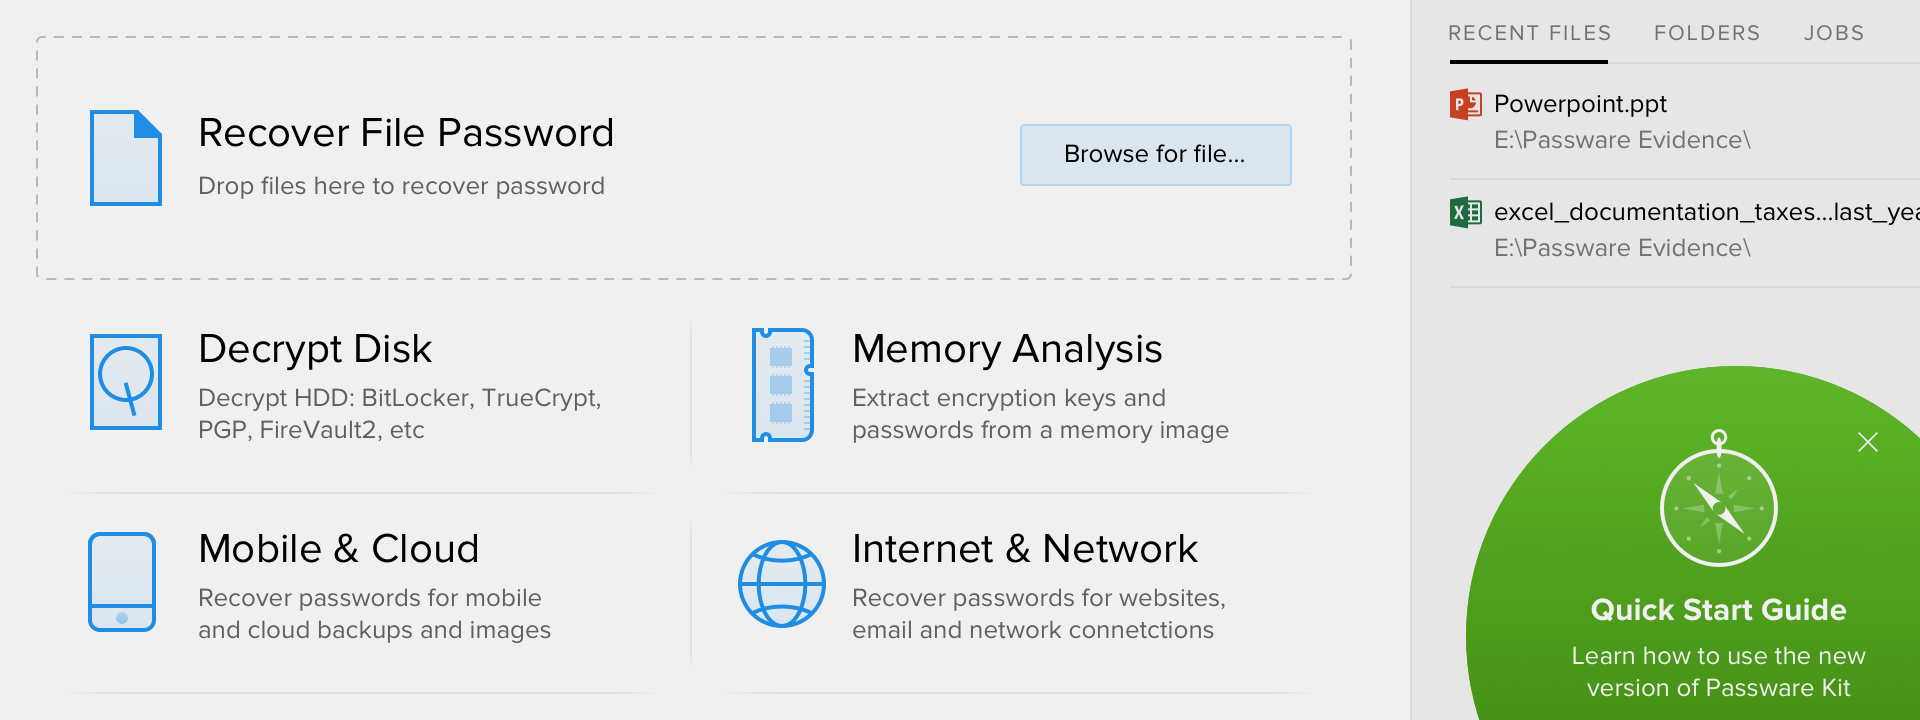Choose the Internet & Network heading

tap(1024, 549)
